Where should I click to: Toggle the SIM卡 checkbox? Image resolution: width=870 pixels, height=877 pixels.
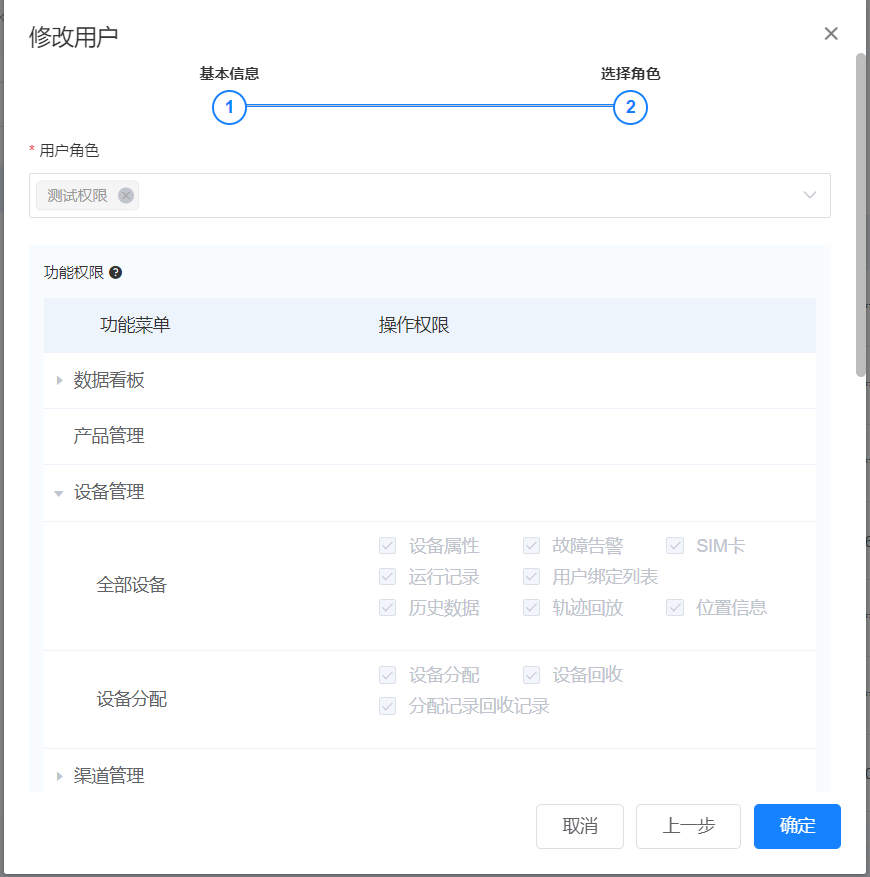coord(675,546)
